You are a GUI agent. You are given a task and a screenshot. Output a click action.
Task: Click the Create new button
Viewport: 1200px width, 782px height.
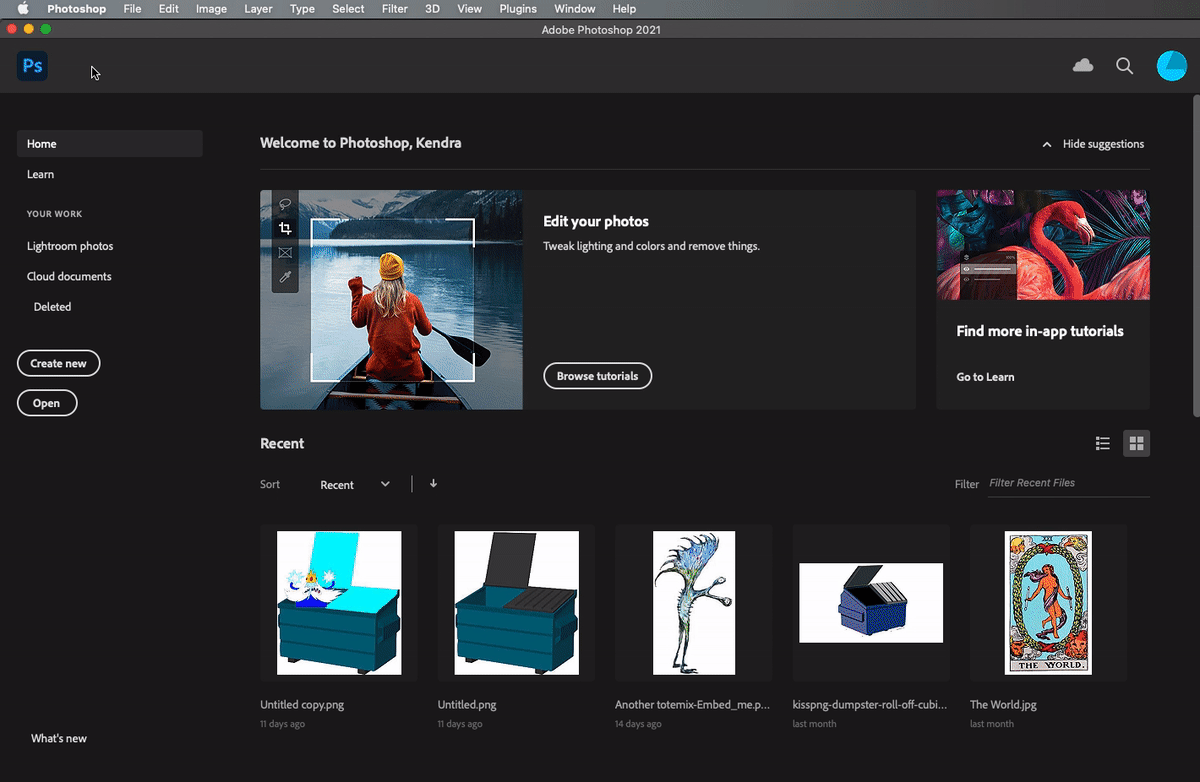(x=59, y=363)
